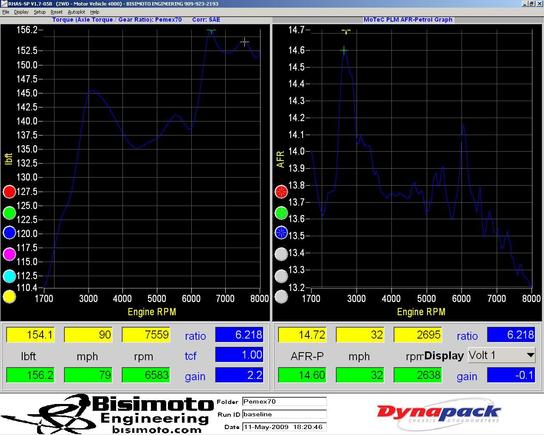The width and height of the screenshot is (544, 435).
Task: Click the Run ID field showing baseline
Action: (284, 415)
